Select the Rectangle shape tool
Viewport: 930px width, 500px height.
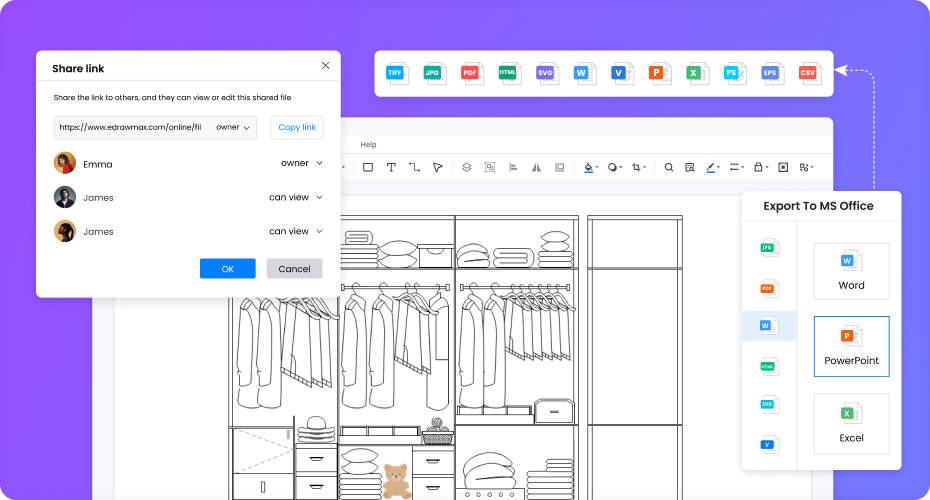367,167
